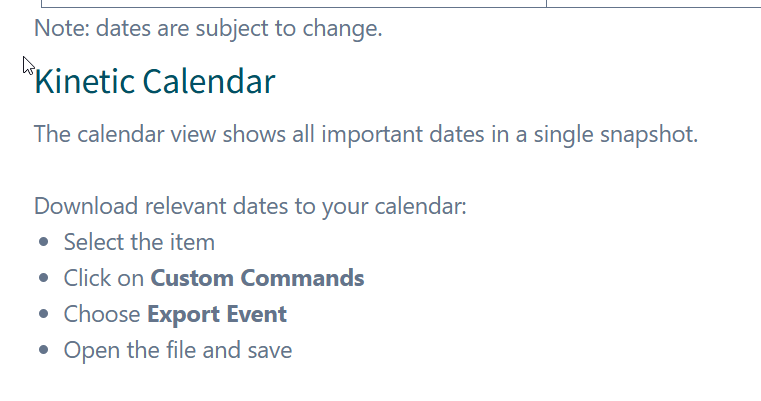Click the bullet before "Click on Custom Commands"
Image resolution: width=761 pixels, height=401 pixels.
(43, 279)
